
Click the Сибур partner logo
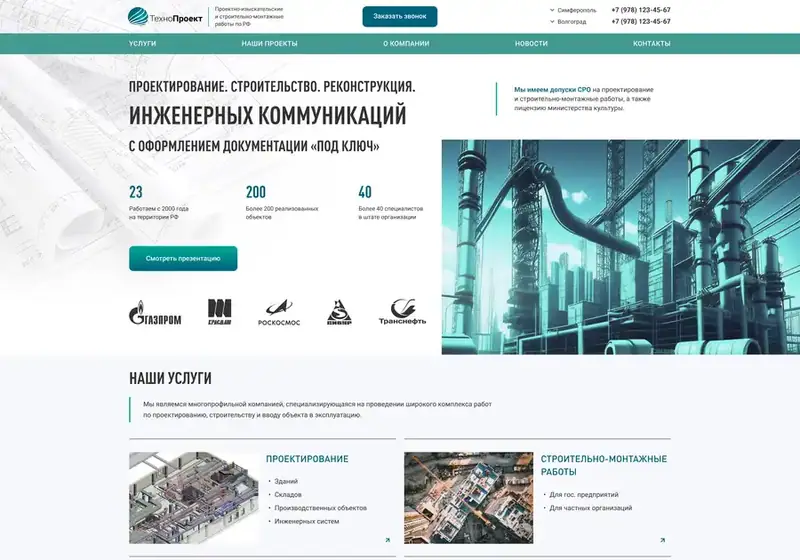[x=339, y=312]
